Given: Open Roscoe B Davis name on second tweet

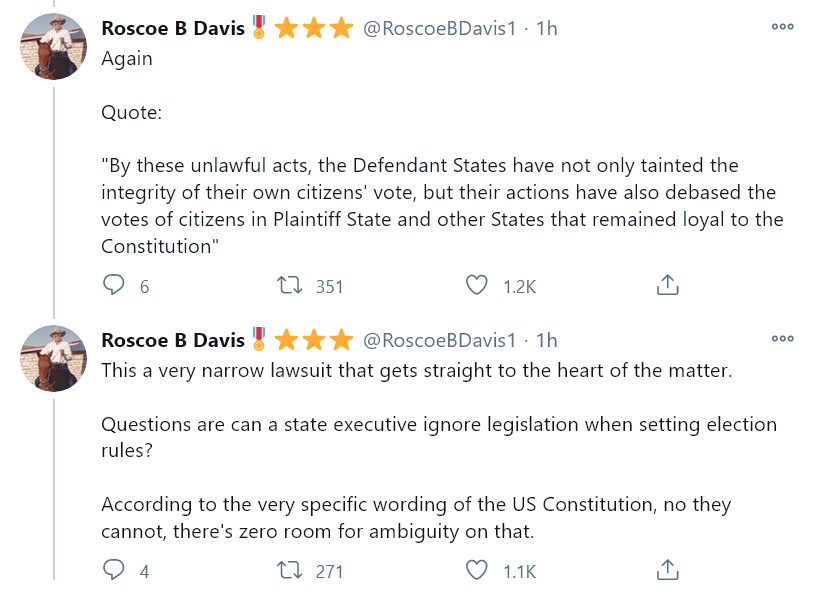Looking at the screenshot, I should (x=173, y=340).
